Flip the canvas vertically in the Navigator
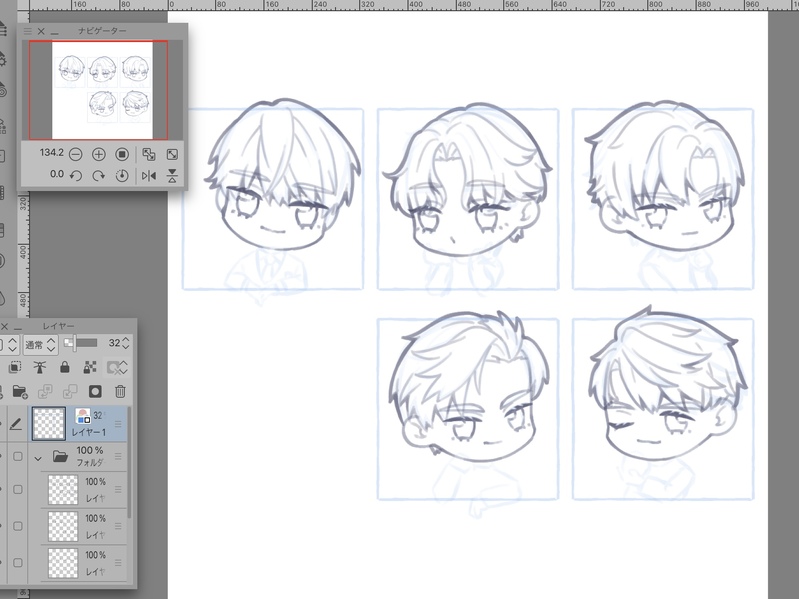This screenshot has height=599, width=799. pyautogui.click(x=172, y=176)
